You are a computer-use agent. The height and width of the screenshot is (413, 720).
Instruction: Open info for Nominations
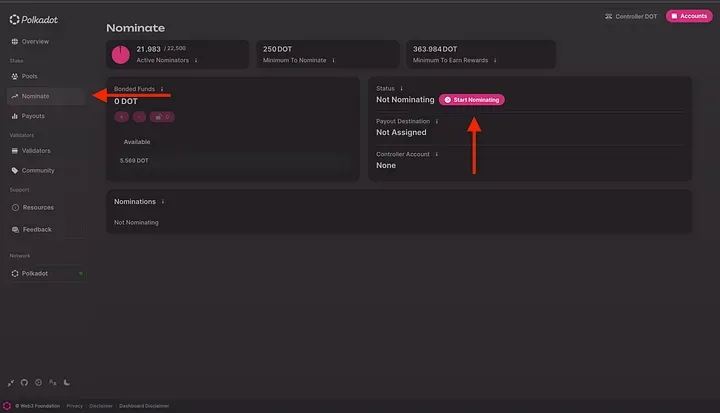tap(163, 202)
